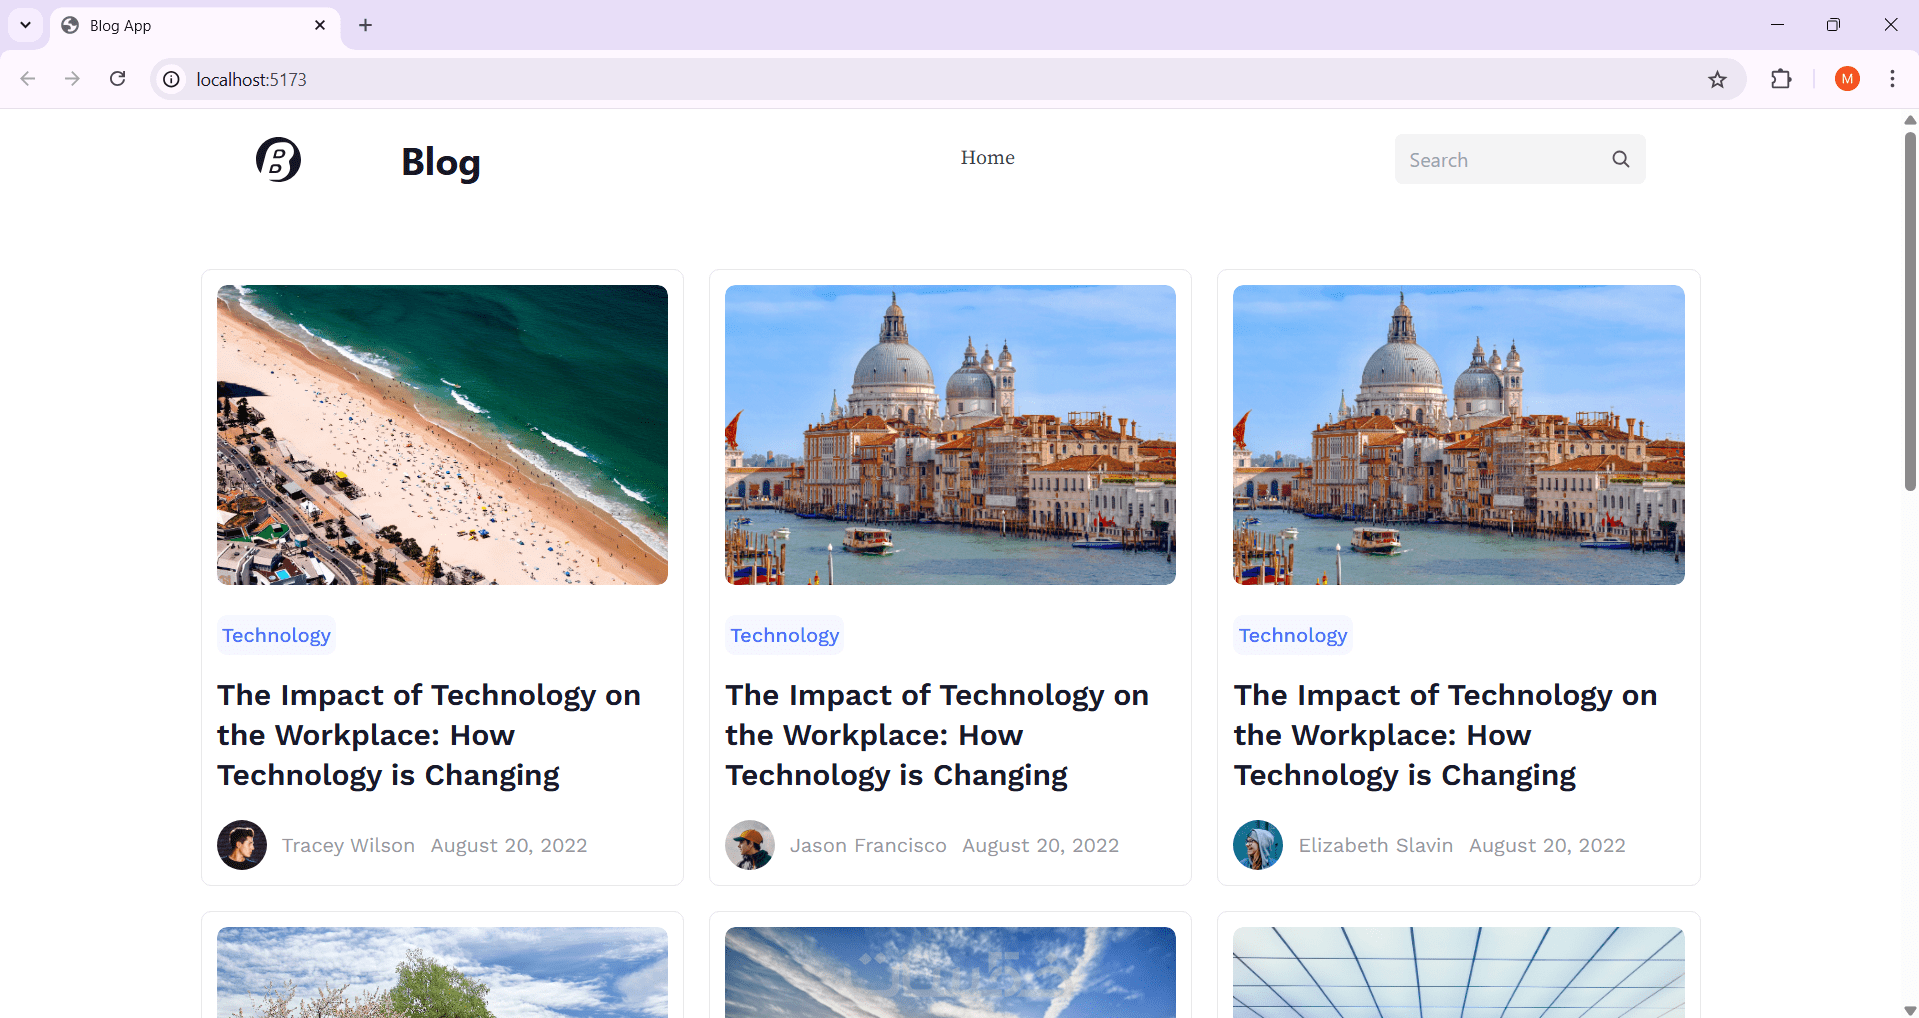1919x1018 pixels.
Task: Click the search magnifier icon
Action: 1621,159
